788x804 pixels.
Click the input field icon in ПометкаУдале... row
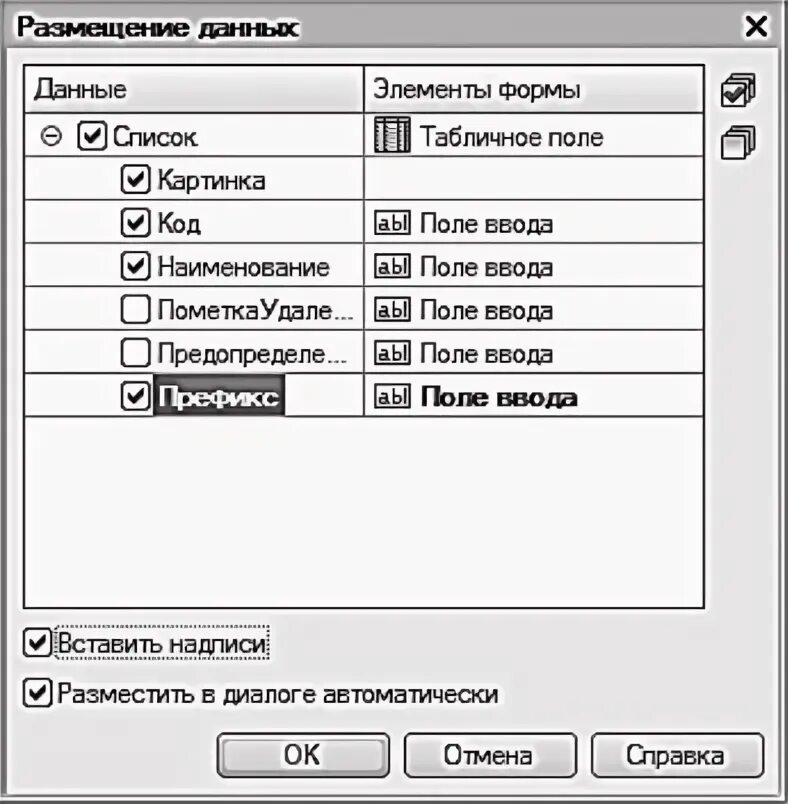point(392,310)
